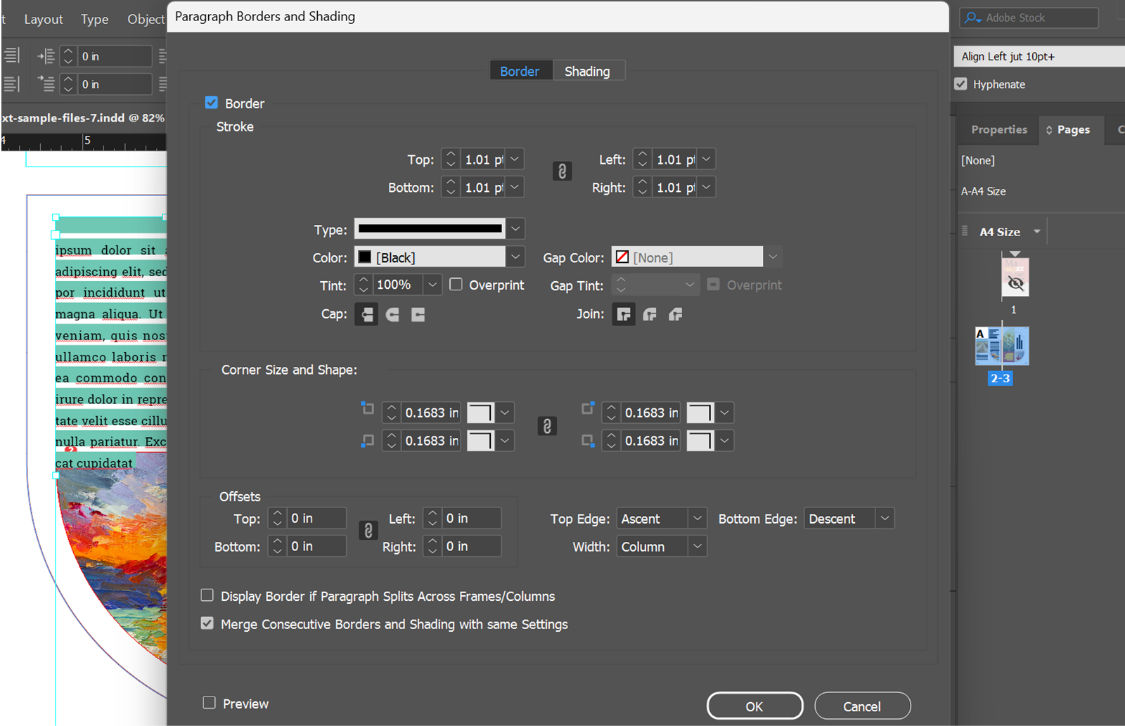
Task: Select the butt cap icon
Action: pos(367,314)
